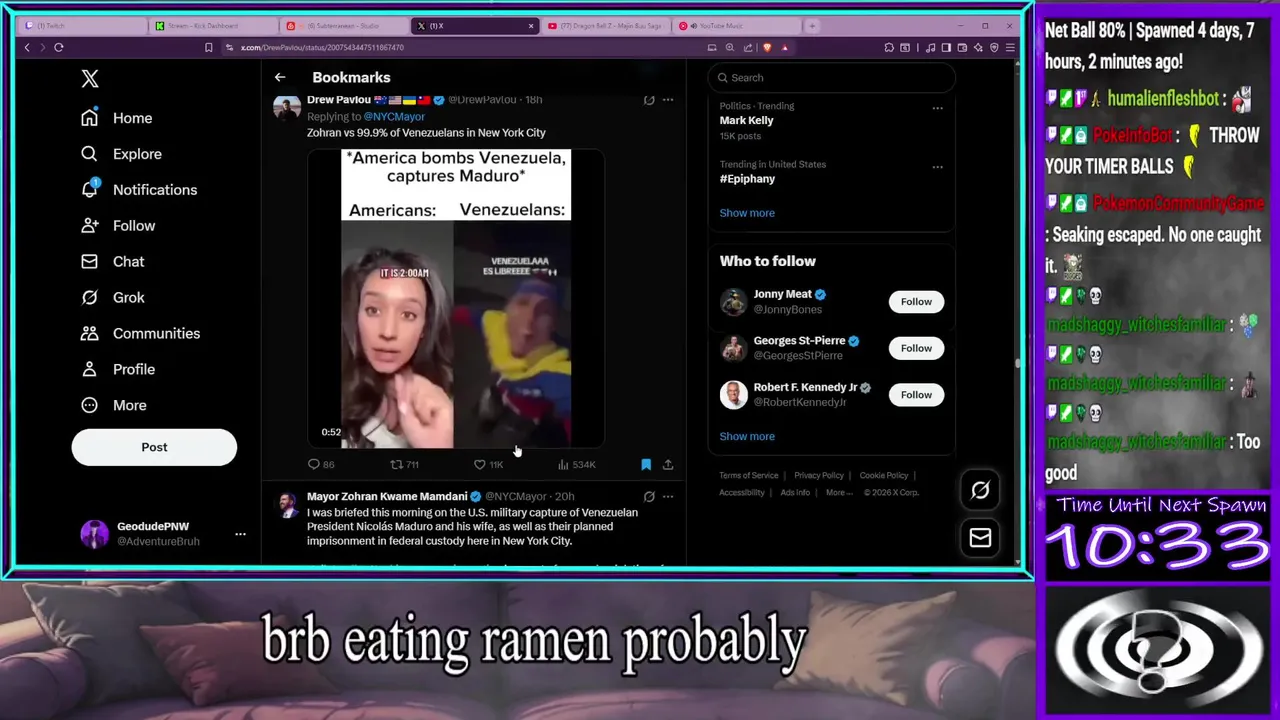The width and height of the screenshot is (1280, 720).
Task: Open @NYCMayor reply-to mention link
Action: 393,117
